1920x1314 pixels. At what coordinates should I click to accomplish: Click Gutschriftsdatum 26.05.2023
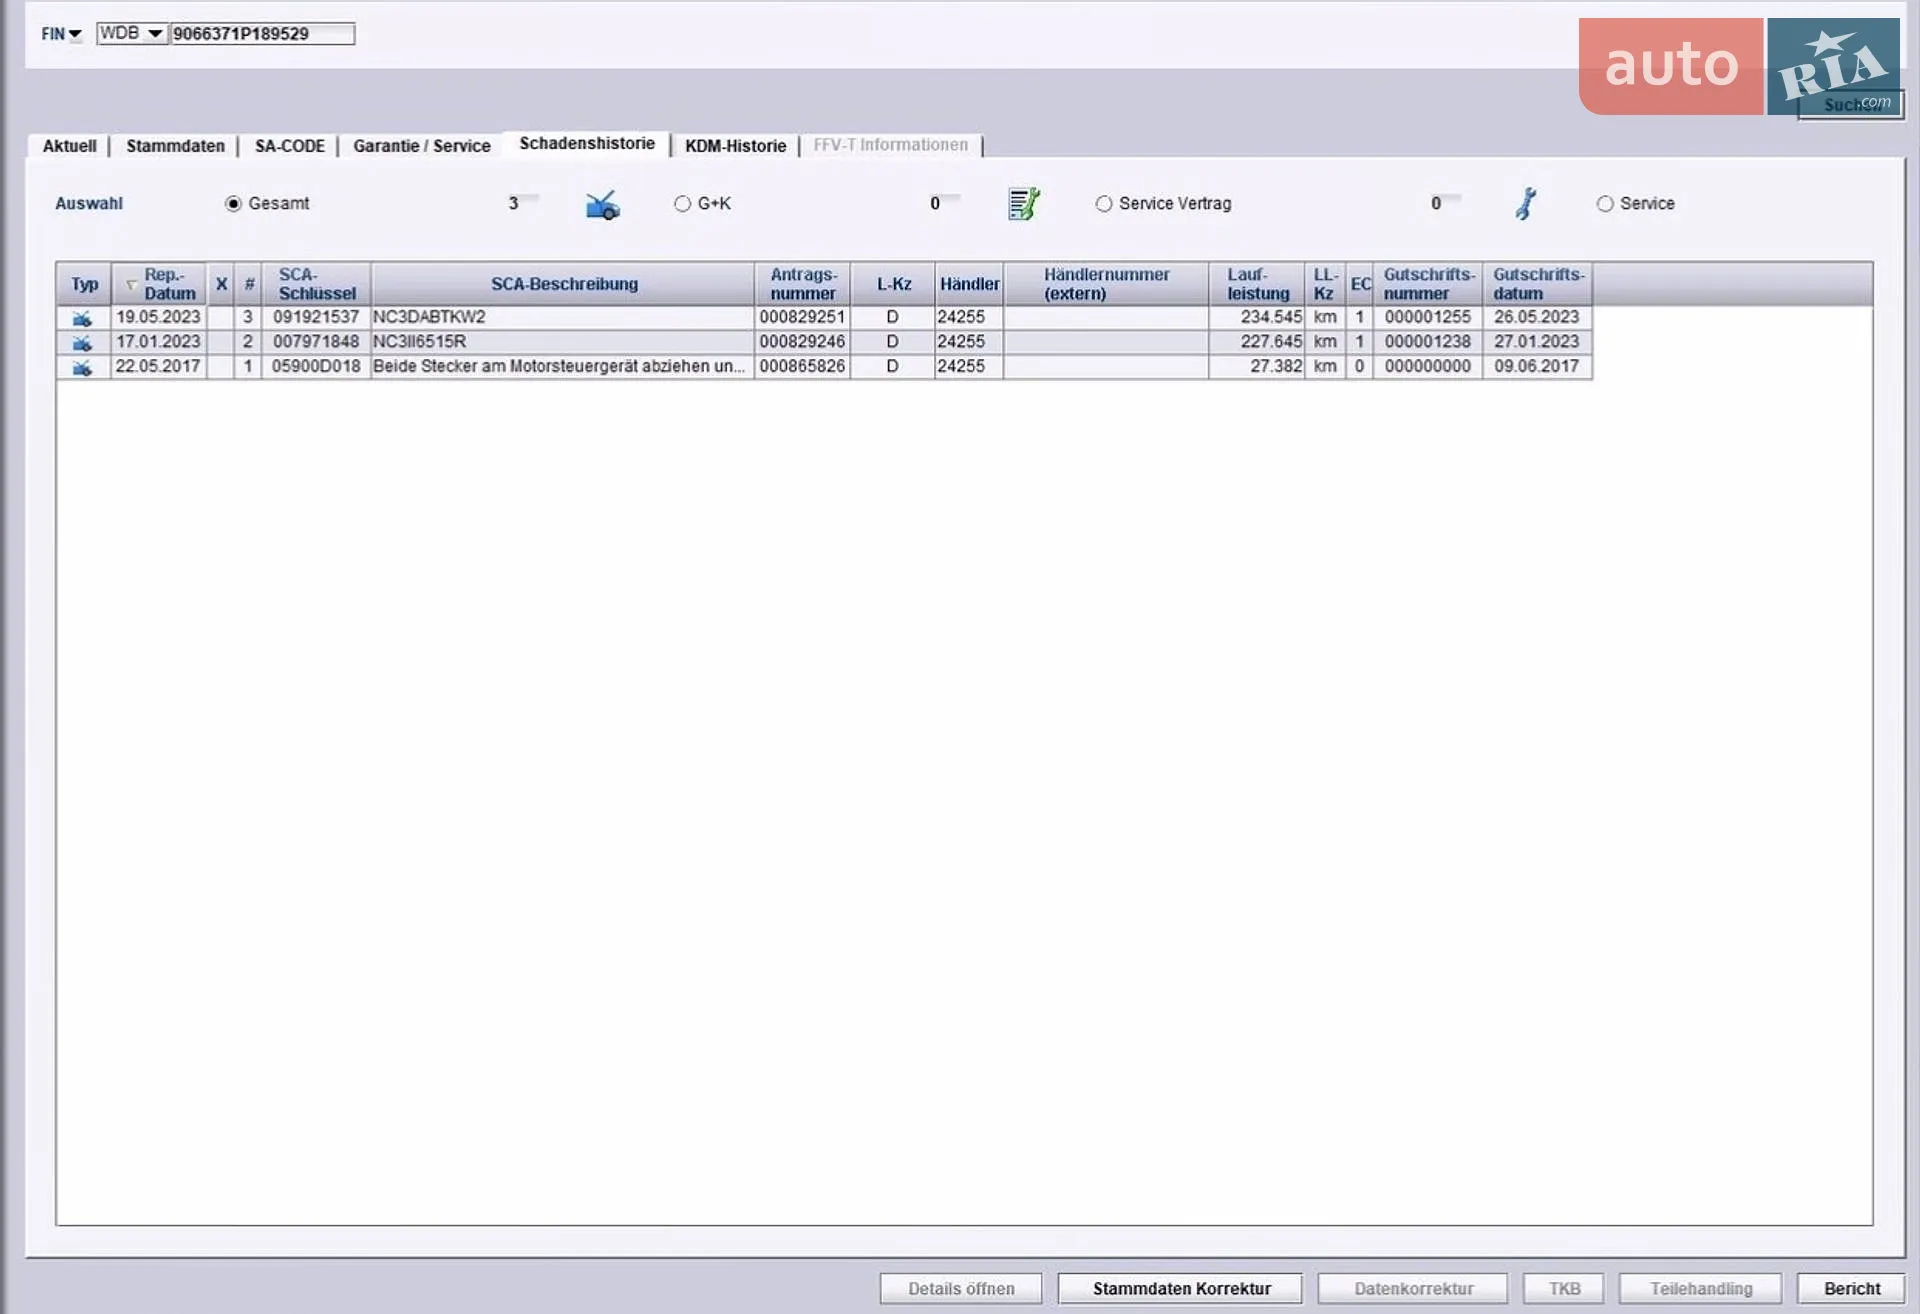1537,317
